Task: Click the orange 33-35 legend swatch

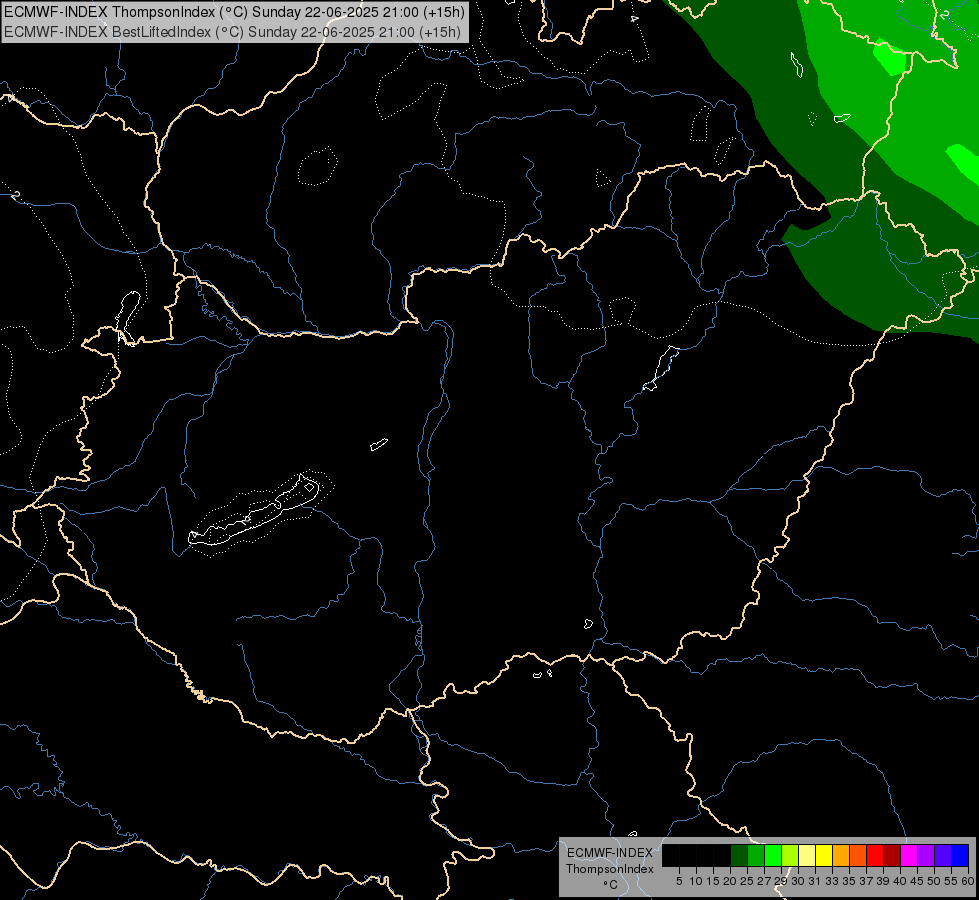Action: 840,856
